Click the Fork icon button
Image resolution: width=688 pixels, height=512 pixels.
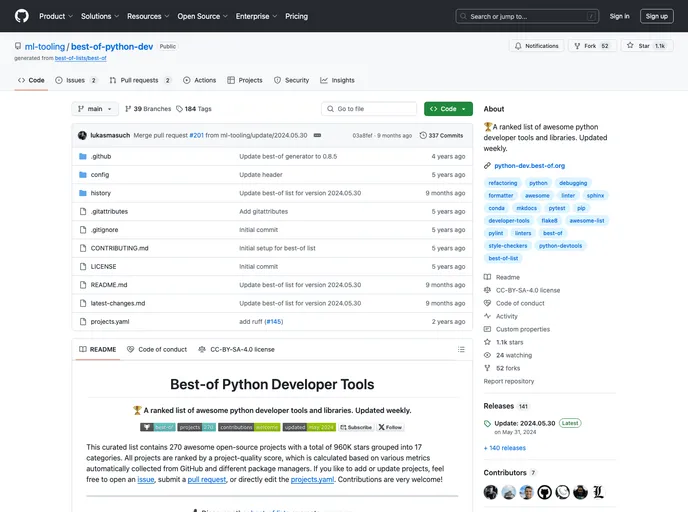point(577,46)
